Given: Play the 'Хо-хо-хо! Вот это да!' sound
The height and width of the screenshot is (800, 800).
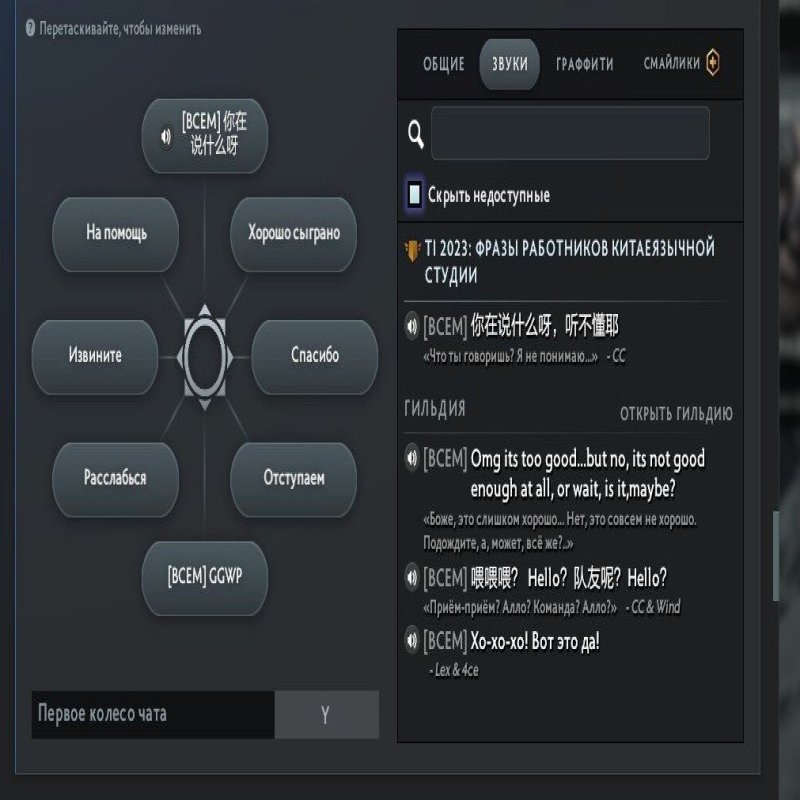Looking at the screenshot, I should pos(412,641).
